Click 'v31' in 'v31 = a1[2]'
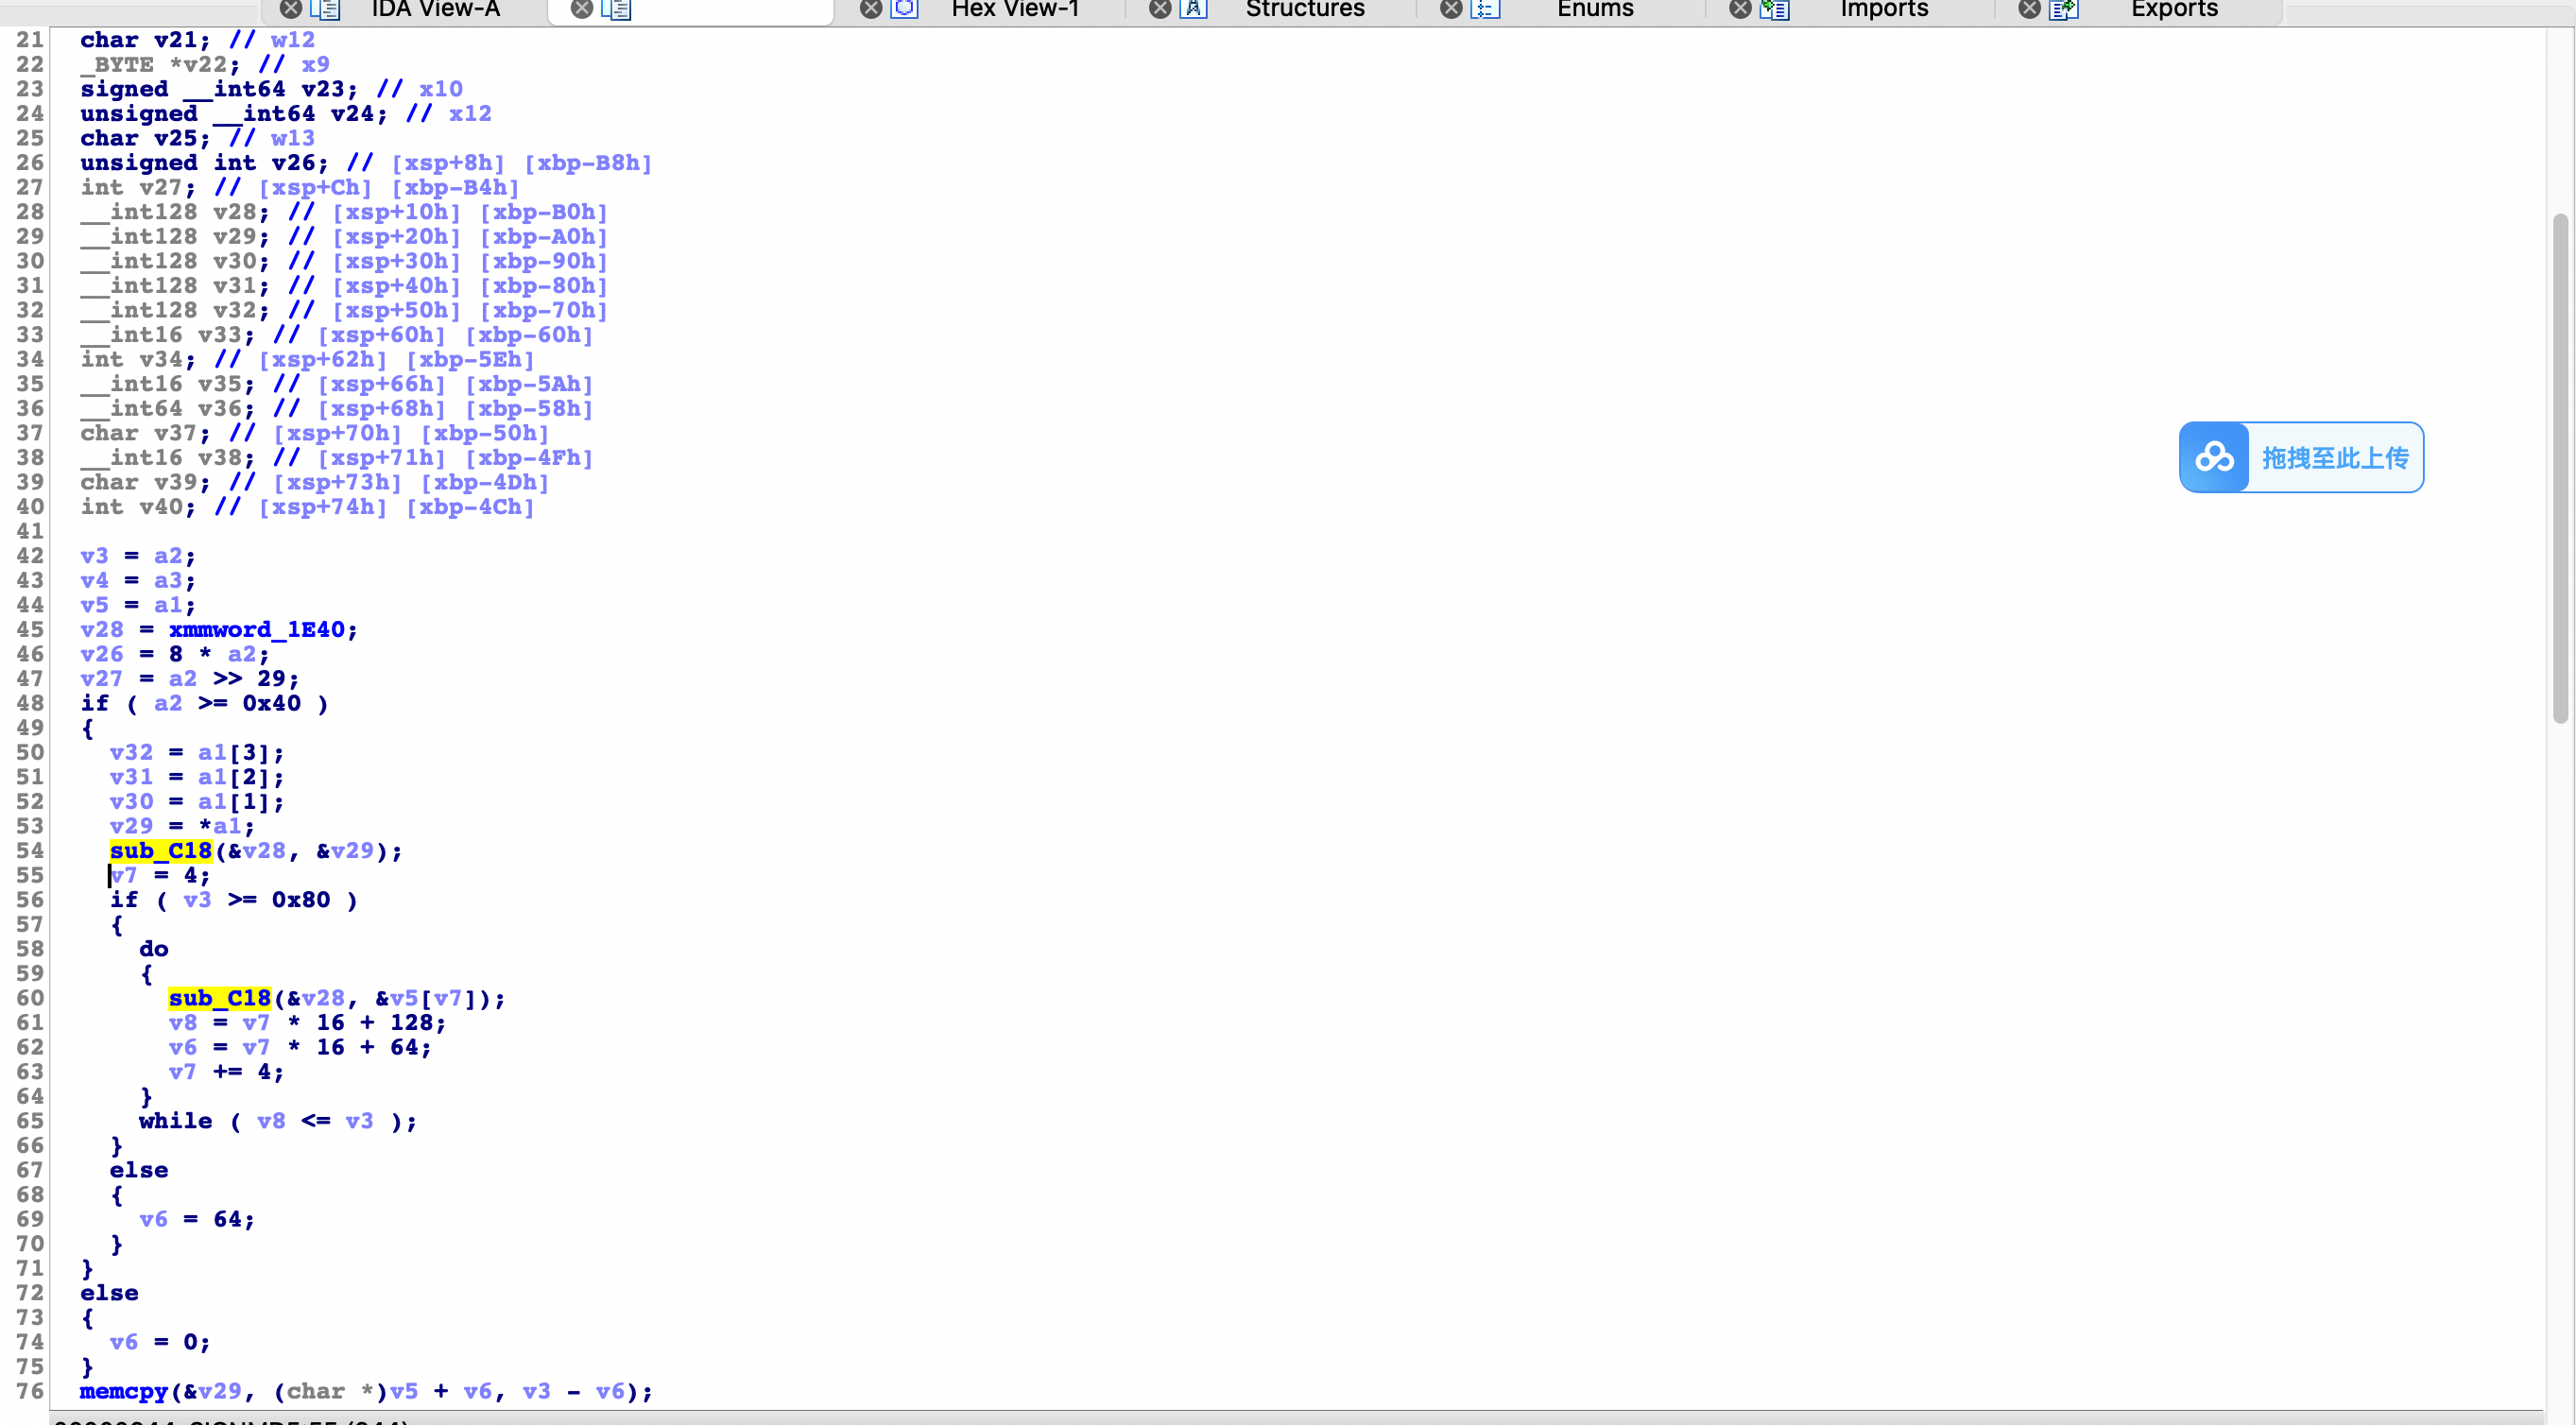The height and width of the screenshot is (1425, 2576). tap(131, 777)
